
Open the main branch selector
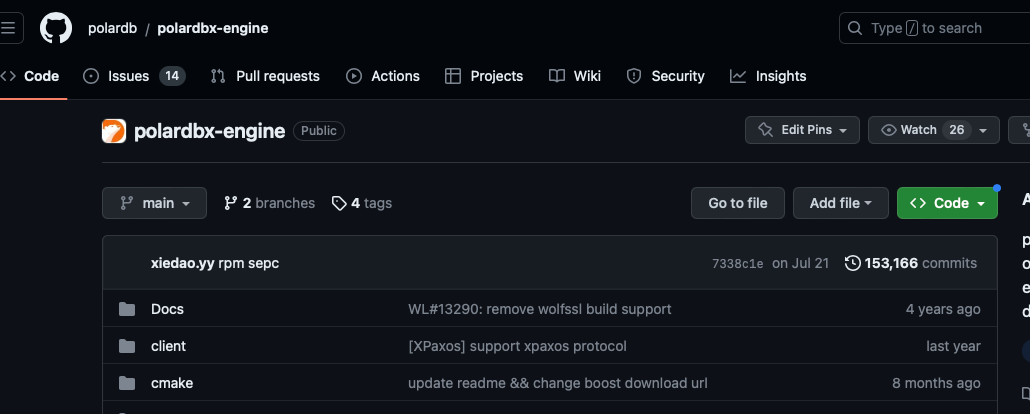[x=154, y=203]
